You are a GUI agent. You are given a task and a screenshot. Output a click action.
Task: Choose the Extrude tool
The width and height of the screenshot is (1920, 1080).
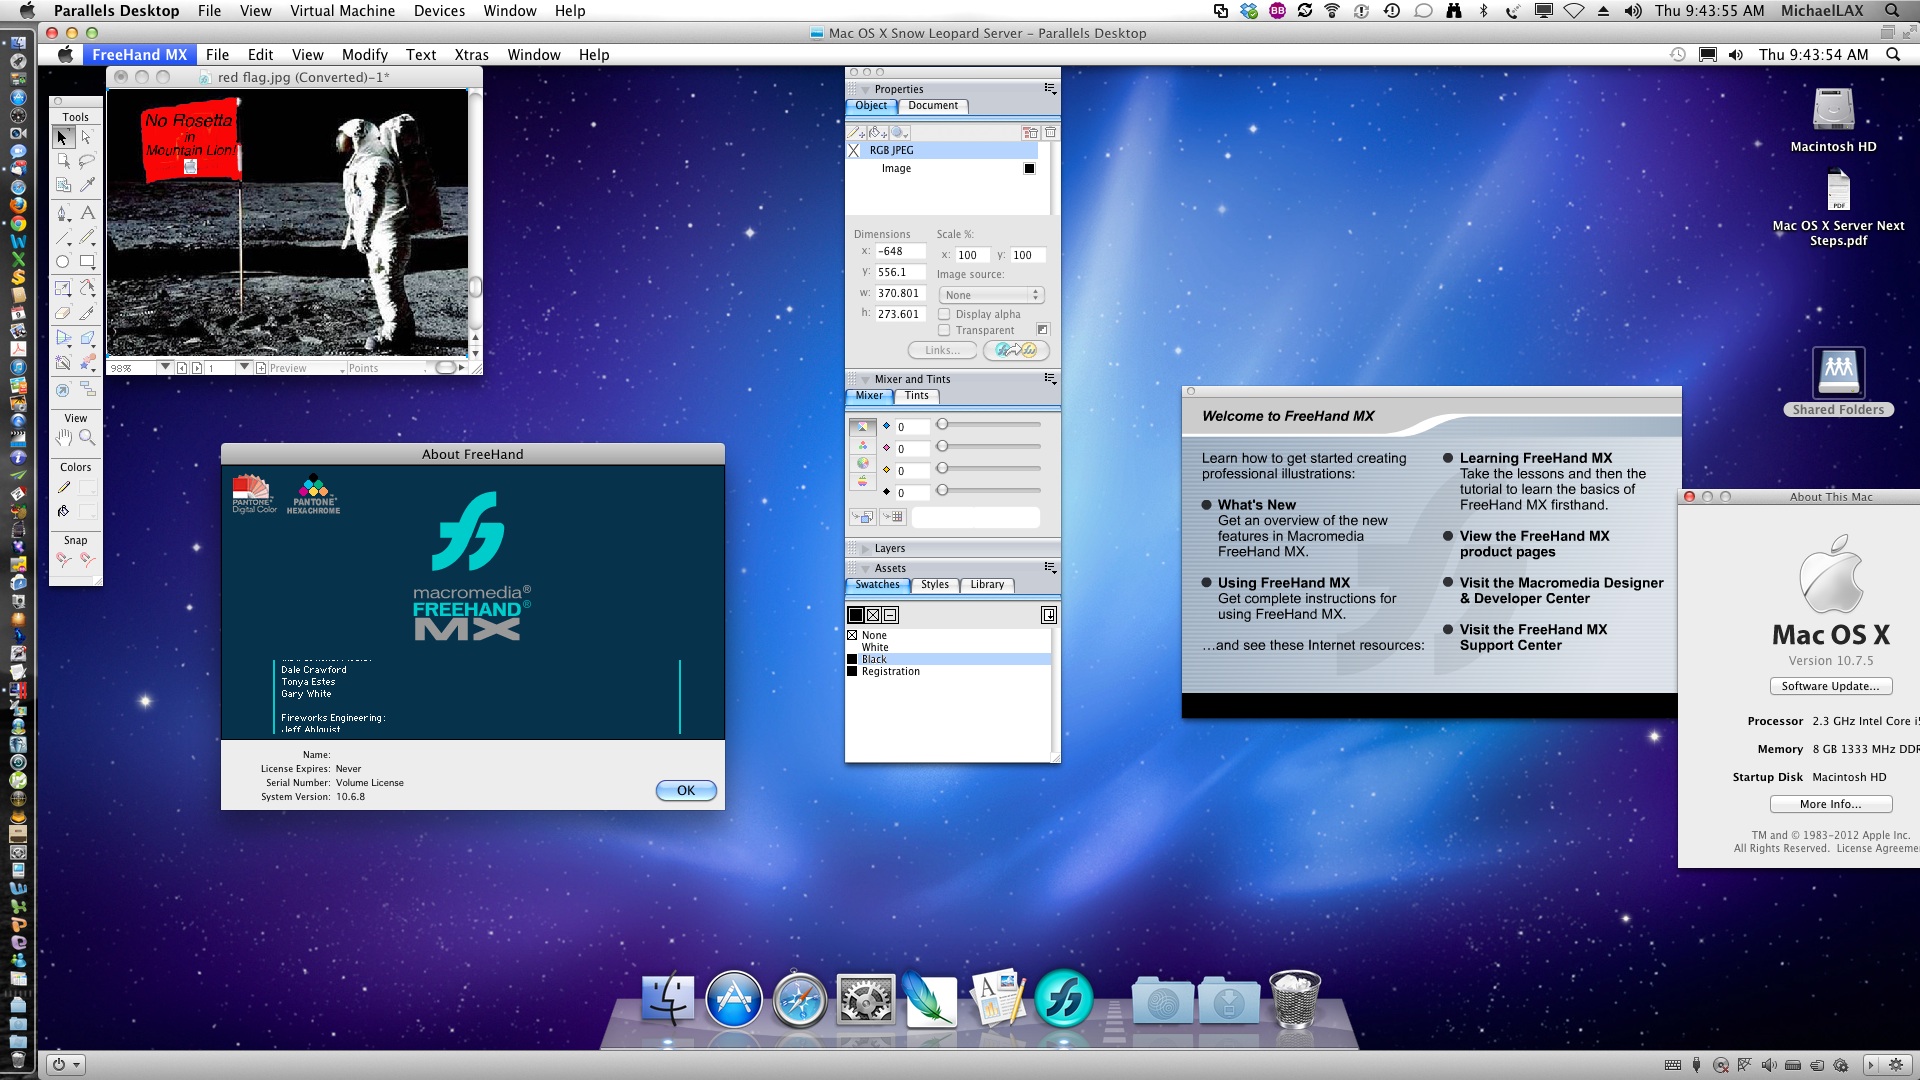click(87, 338)
